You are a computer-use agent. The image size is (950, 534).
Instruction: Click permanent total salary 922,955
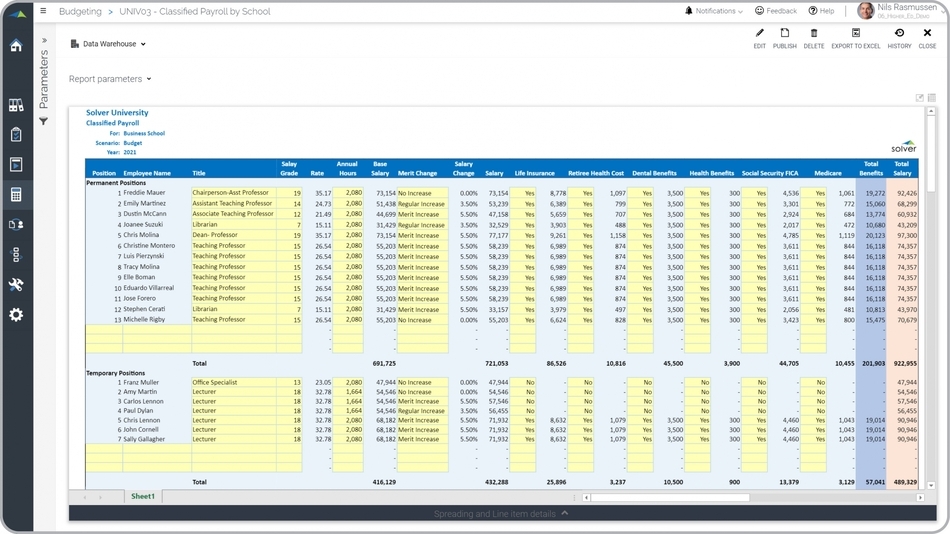point(905,364)
